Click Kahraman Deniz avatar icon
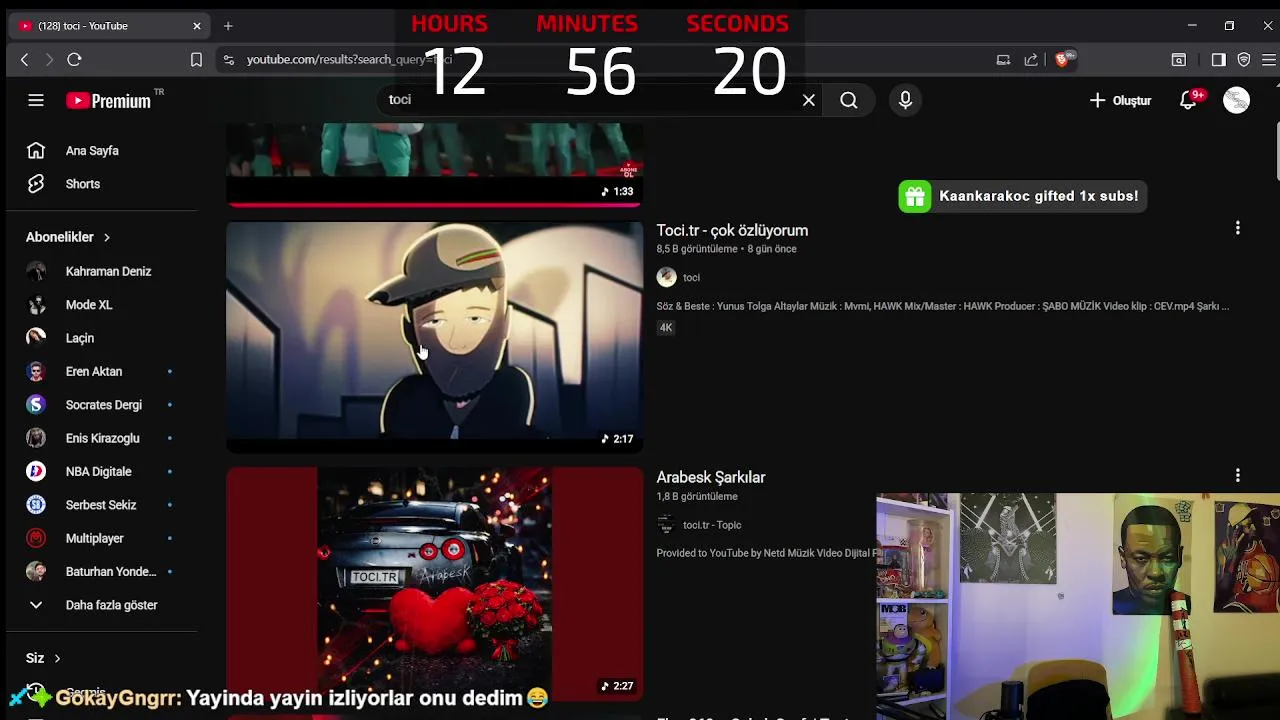Screen dimensions: 1280x720 tap(36, 271)
